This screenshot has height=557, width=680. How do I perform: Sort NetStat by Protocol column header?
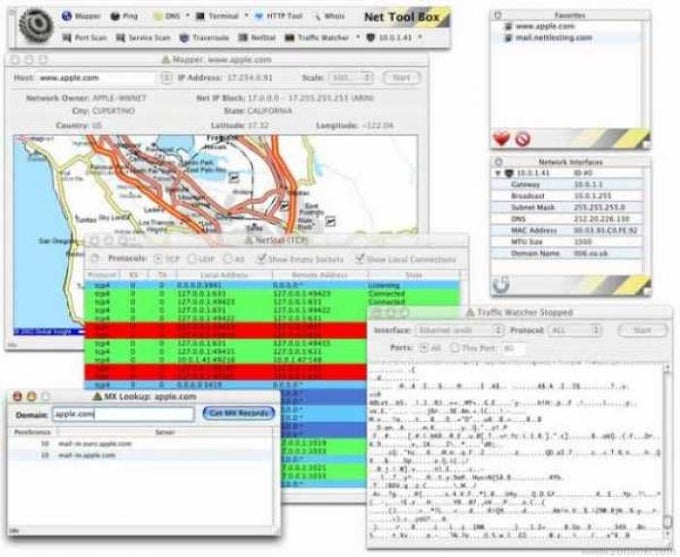(x=102, y=275)
